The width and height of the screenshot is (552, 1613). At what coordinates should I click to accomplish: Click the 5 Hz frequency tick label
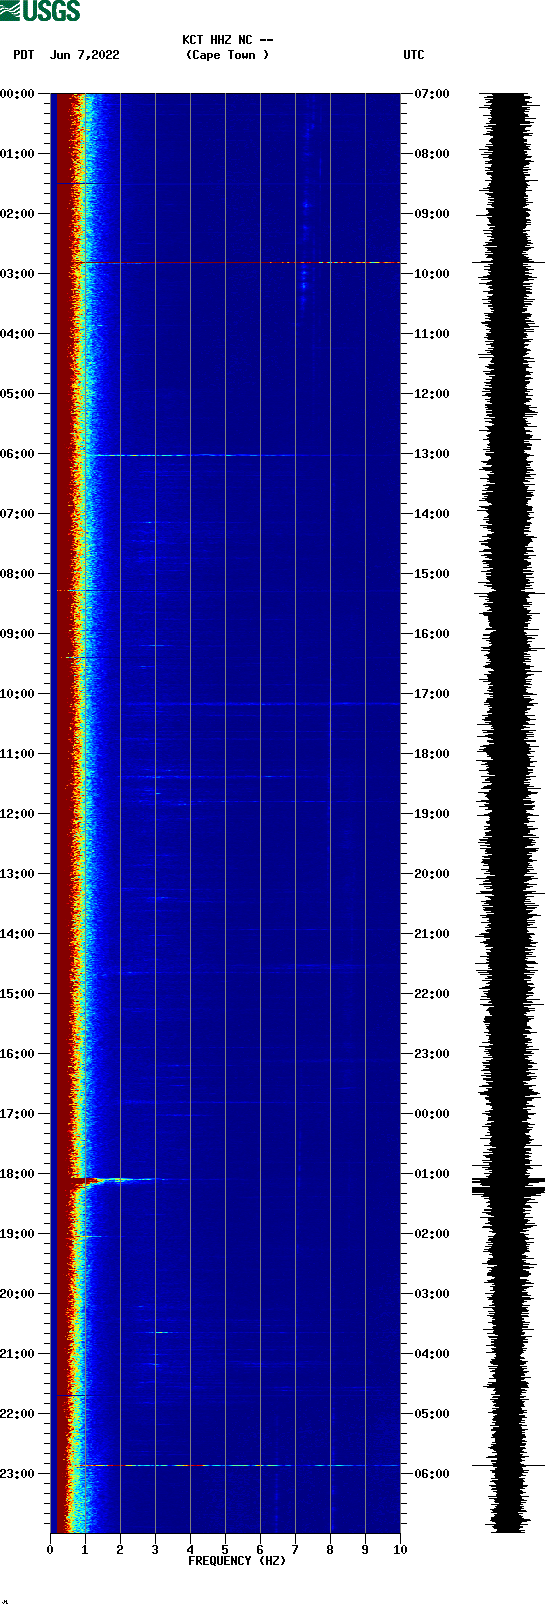click(225, 1550)
